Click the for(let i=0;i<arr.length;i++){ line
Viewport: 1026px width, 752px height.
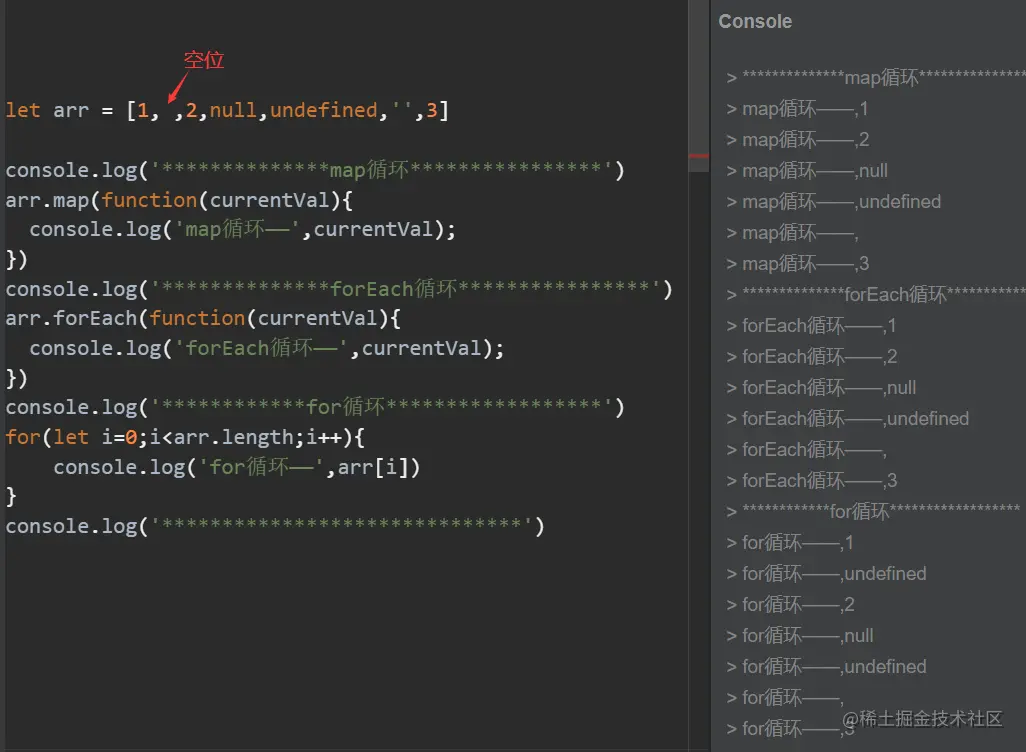coord(185,437)
